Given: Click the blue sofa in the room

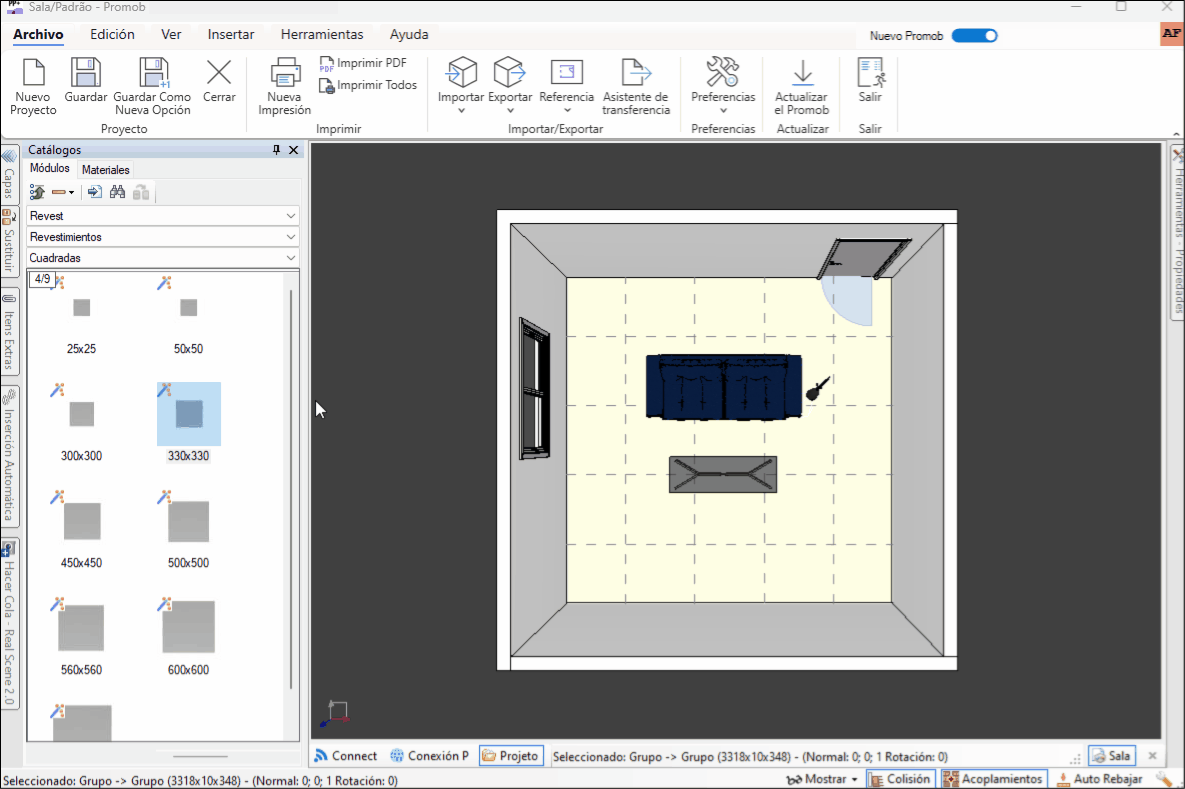Looking at the screenshot, I should tap(723, 386).
